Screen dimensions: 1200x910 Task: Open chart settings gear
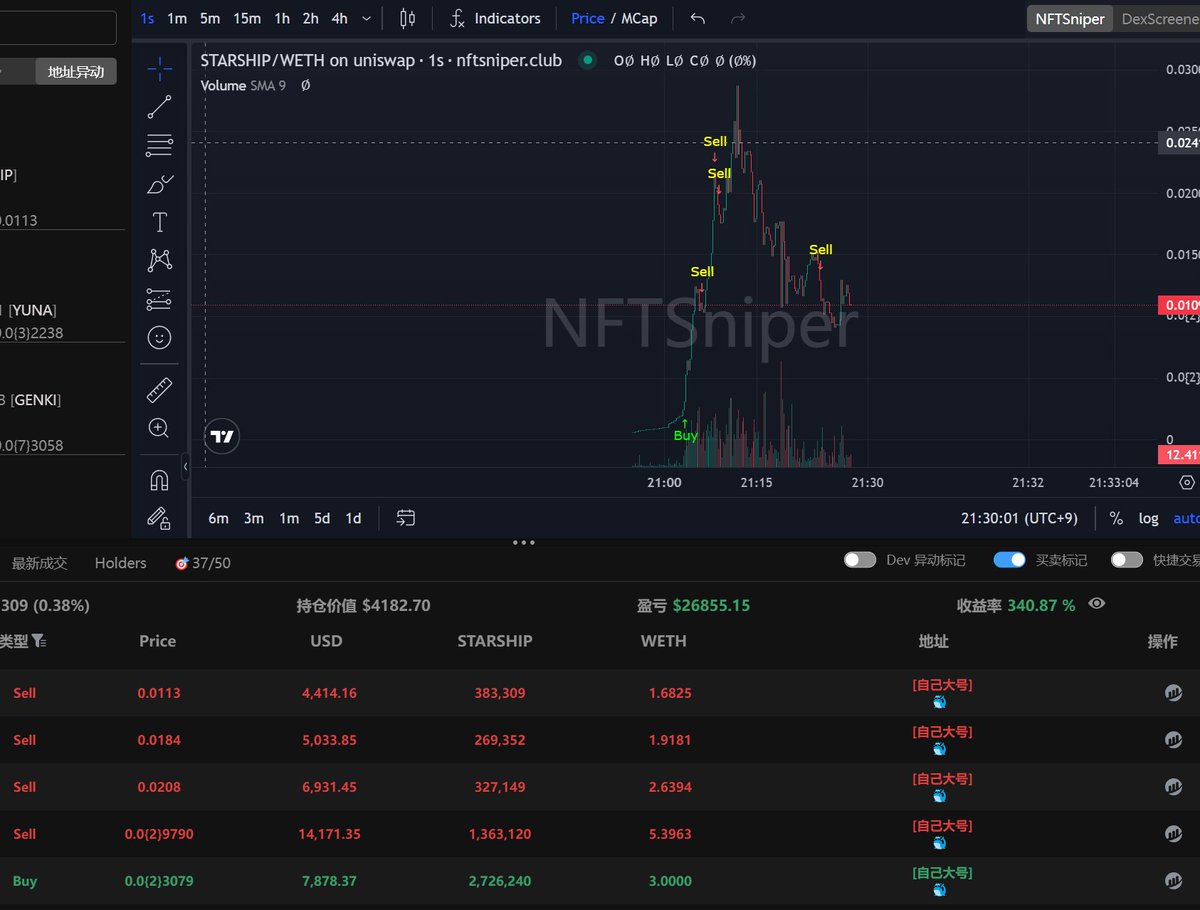tap(1187, 482)
